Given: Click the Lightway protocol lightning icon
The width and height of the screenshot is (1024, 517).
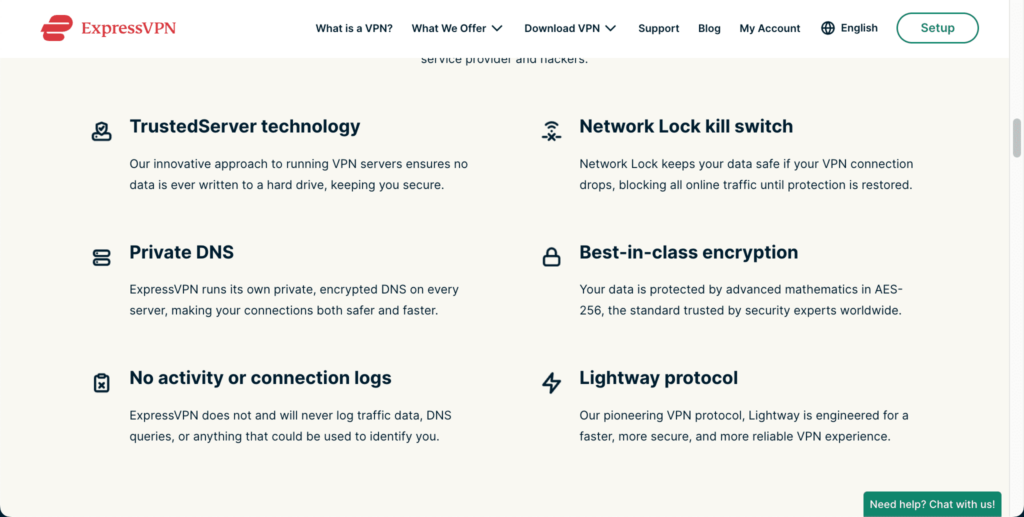Looking at the screenshot, I should click(x=551, y=383).
